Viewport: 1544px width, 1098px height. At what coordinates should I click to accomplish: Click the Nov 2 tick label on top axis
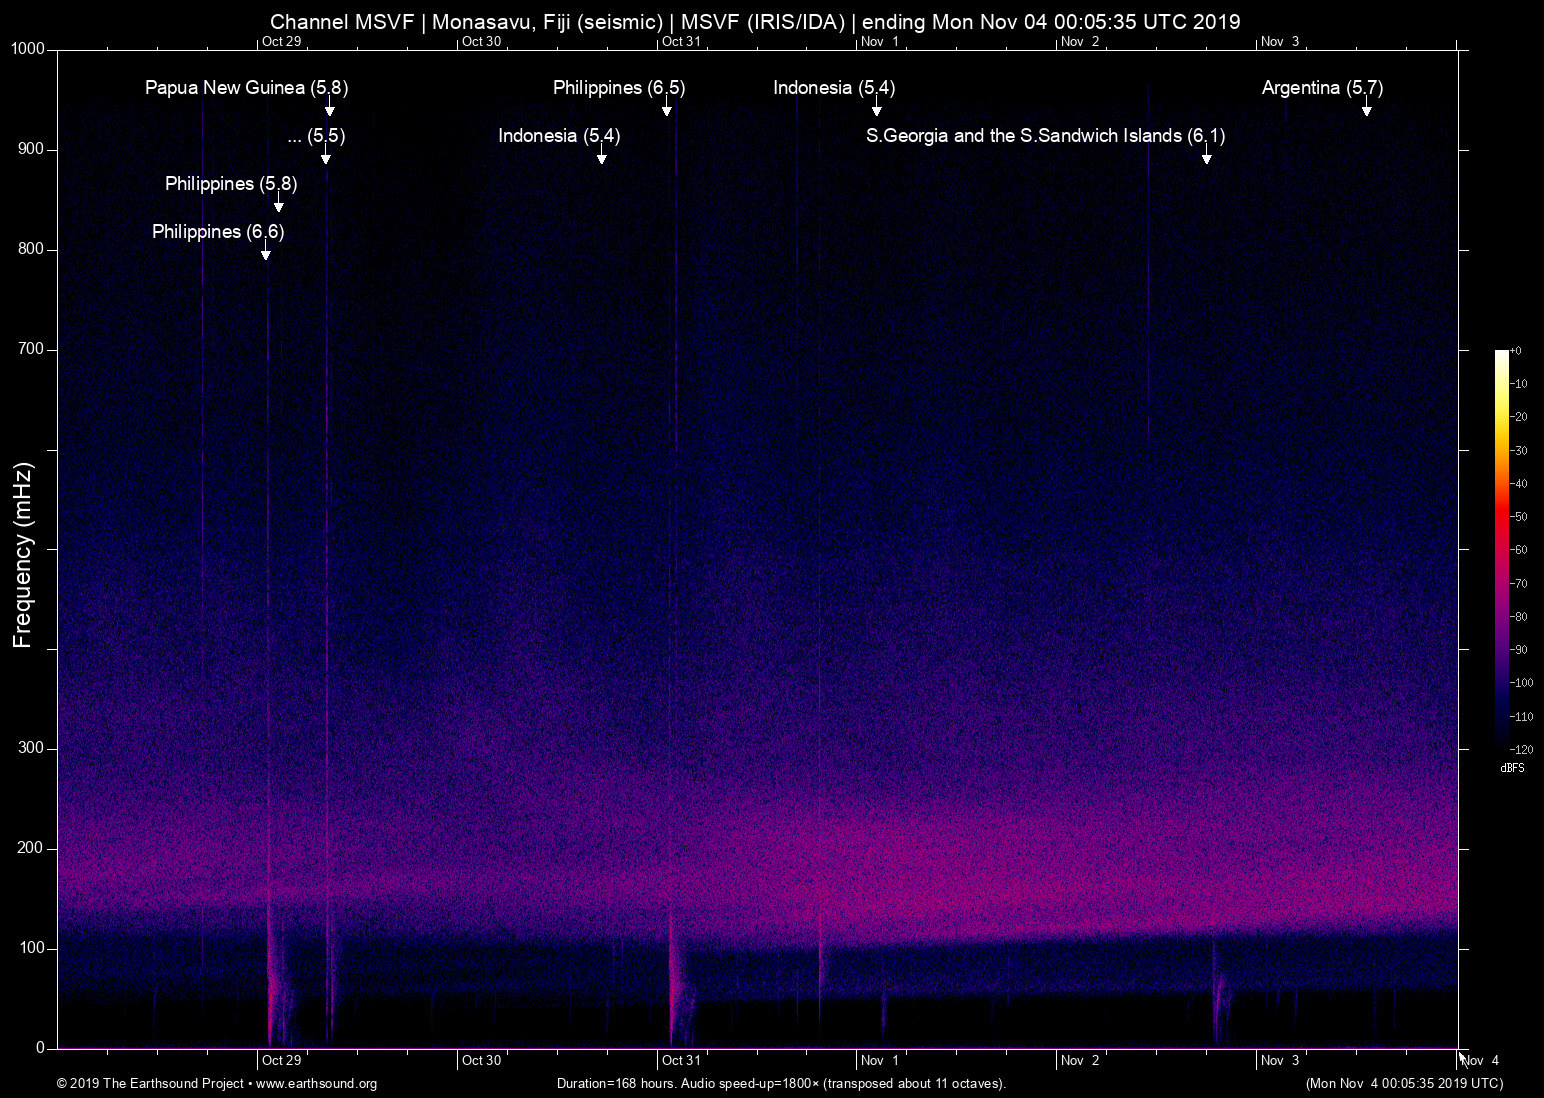1082,42
